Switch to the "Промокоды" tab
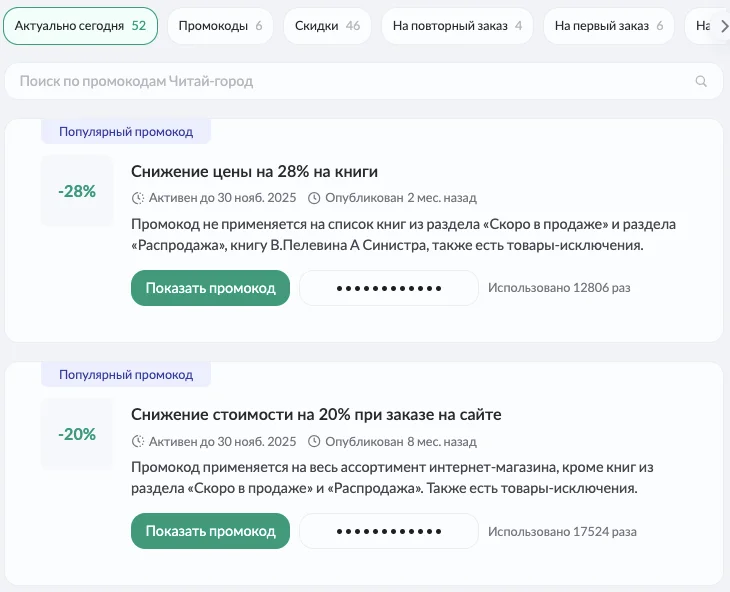 (x=220, y=26)
